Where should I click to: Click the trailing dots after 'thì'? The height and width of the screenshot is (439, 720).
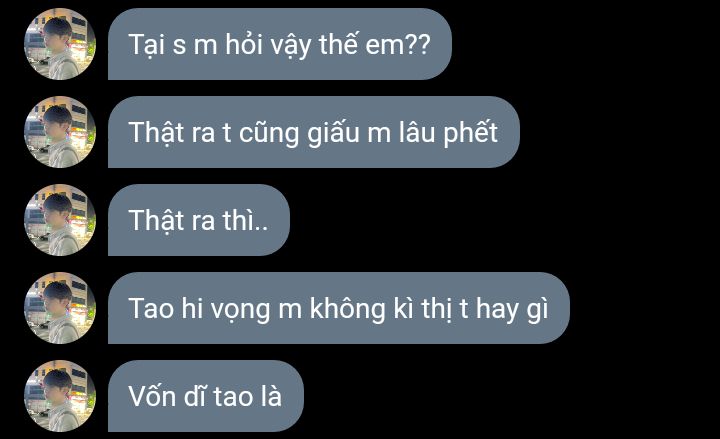(x=261, y=227)
